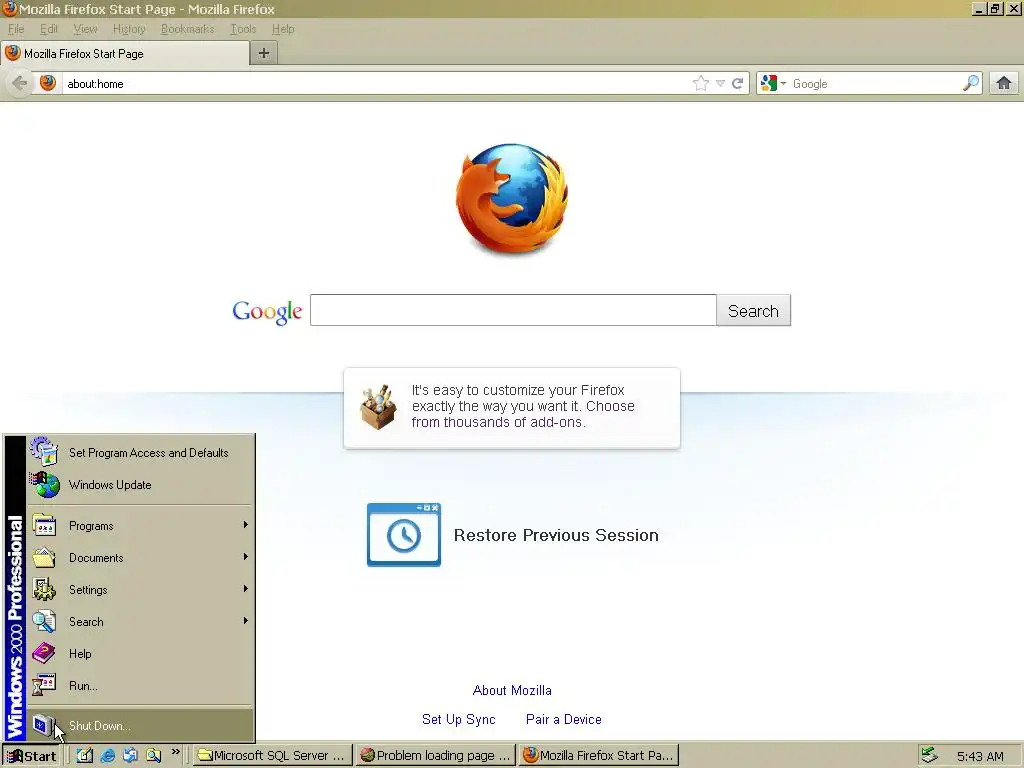
Task: Open Search in Start menu
Action: pyautogui.click(x=140, y=622)
